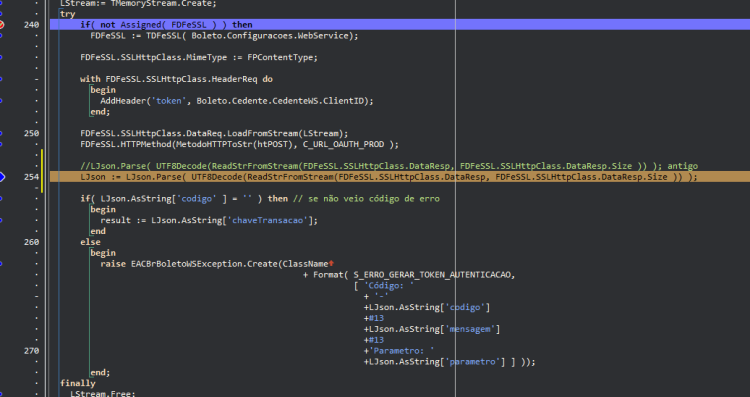750x397 pixels.
Task: Click the finally keyword
Action: [x=77, y=384]
